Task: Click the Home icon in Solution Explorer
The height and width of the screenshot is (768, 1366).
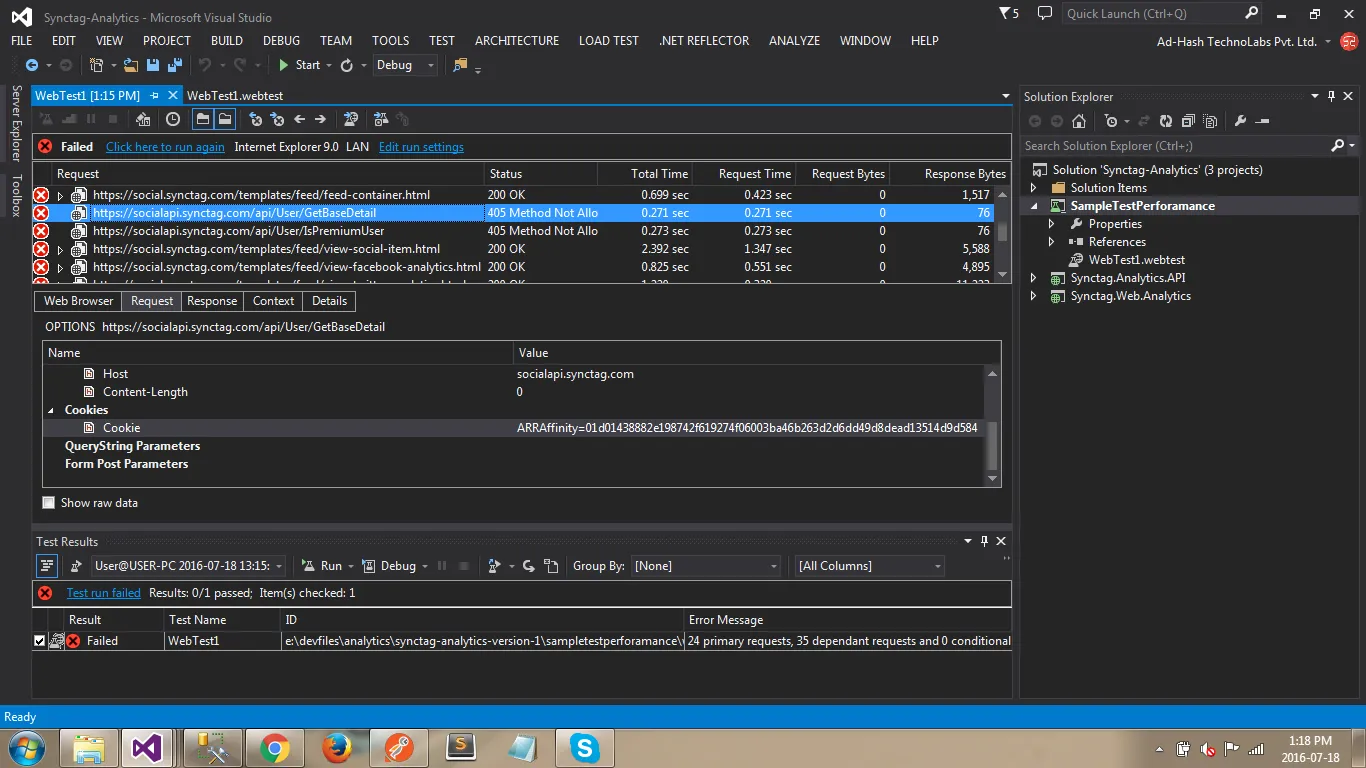Action: [1078, 121]
